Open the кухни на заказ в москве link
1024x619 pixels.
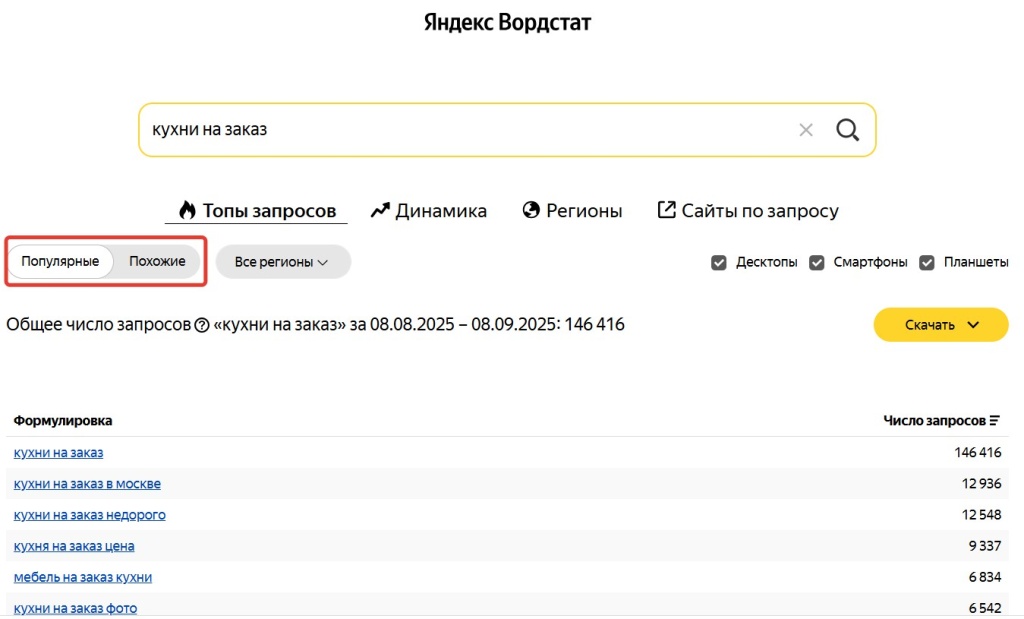[x=87, y=484]
